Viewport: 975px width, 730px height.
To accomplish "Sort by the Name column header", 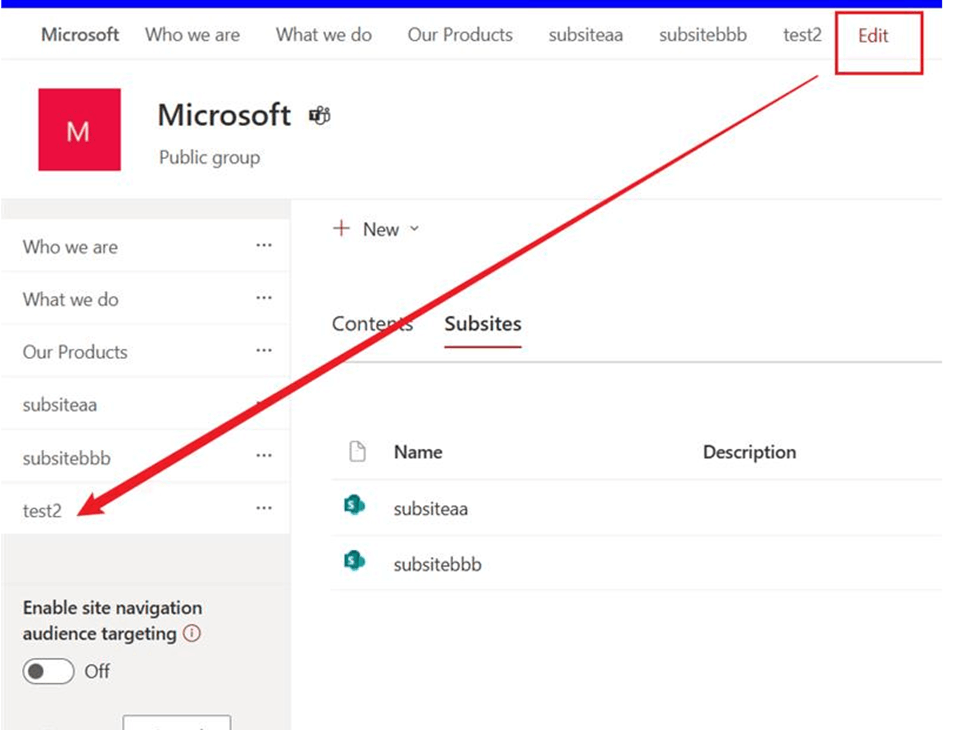I will 418,452.
